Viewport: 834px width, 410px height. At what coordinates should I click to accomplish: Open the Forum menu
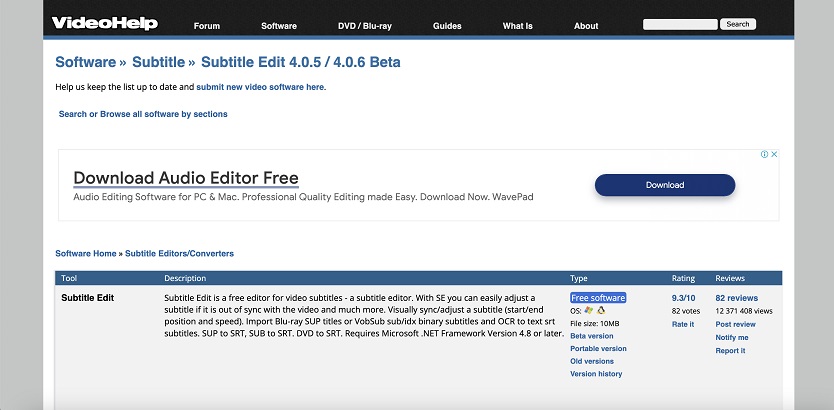(207, 26)
